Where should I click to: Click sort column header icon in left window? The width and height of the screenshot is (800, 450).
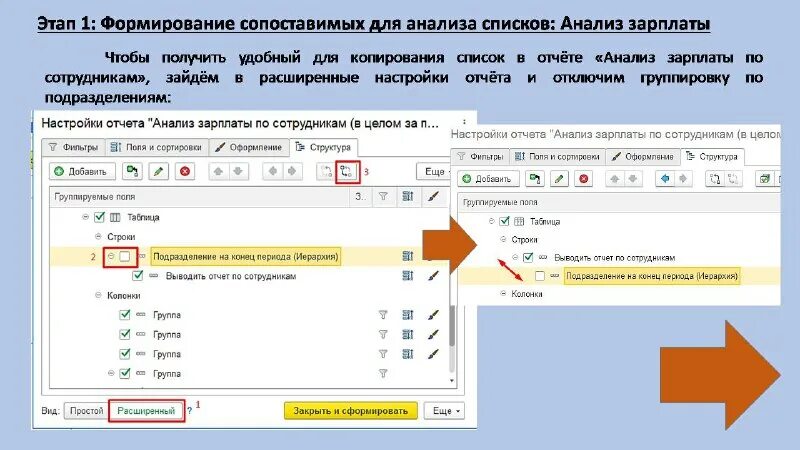[407, 196]
